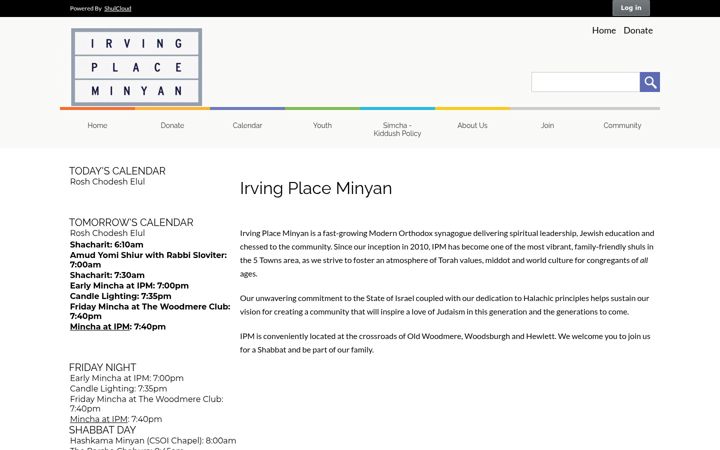Click Friday Night Friday Mincha at The Woodmere Club
The height and width of the screenshot is (450, 720).
tap(146, 404)
